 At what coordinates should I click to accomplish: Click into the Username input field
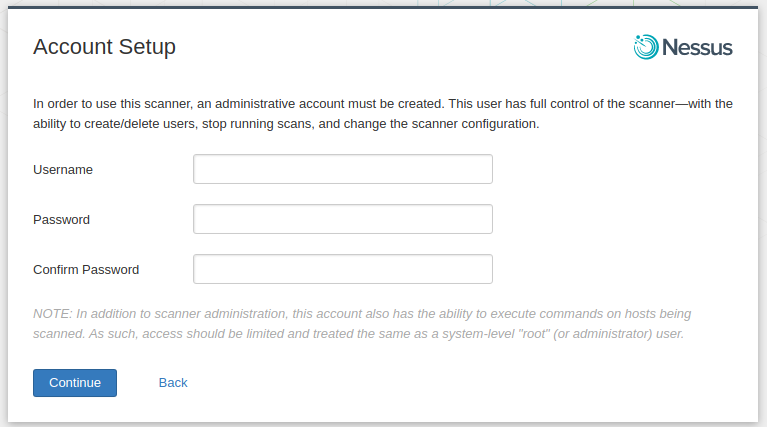[x=342, y=169]
